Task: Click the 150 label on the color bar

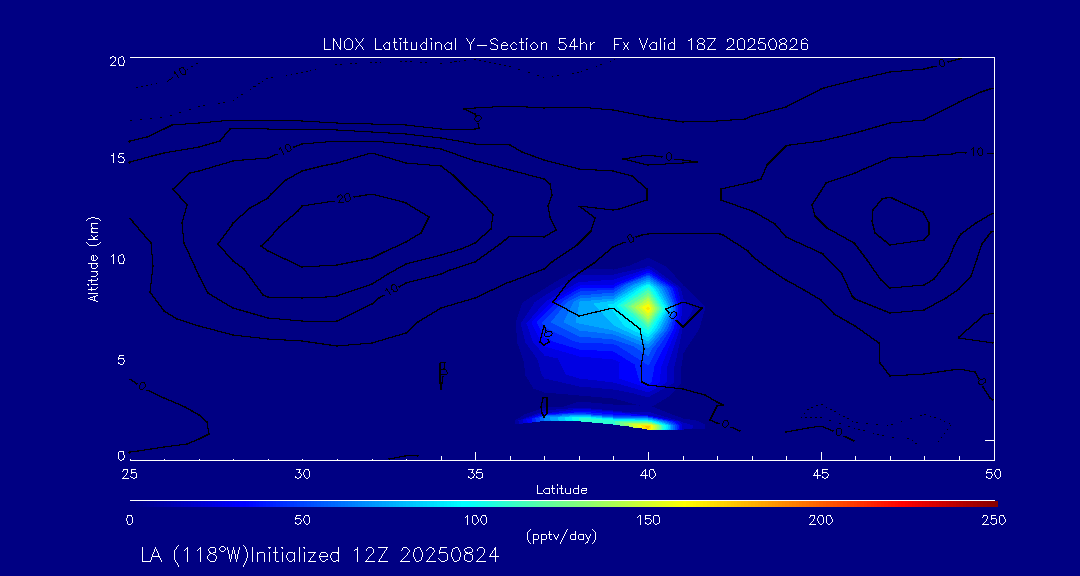Action: pos(648,520)
